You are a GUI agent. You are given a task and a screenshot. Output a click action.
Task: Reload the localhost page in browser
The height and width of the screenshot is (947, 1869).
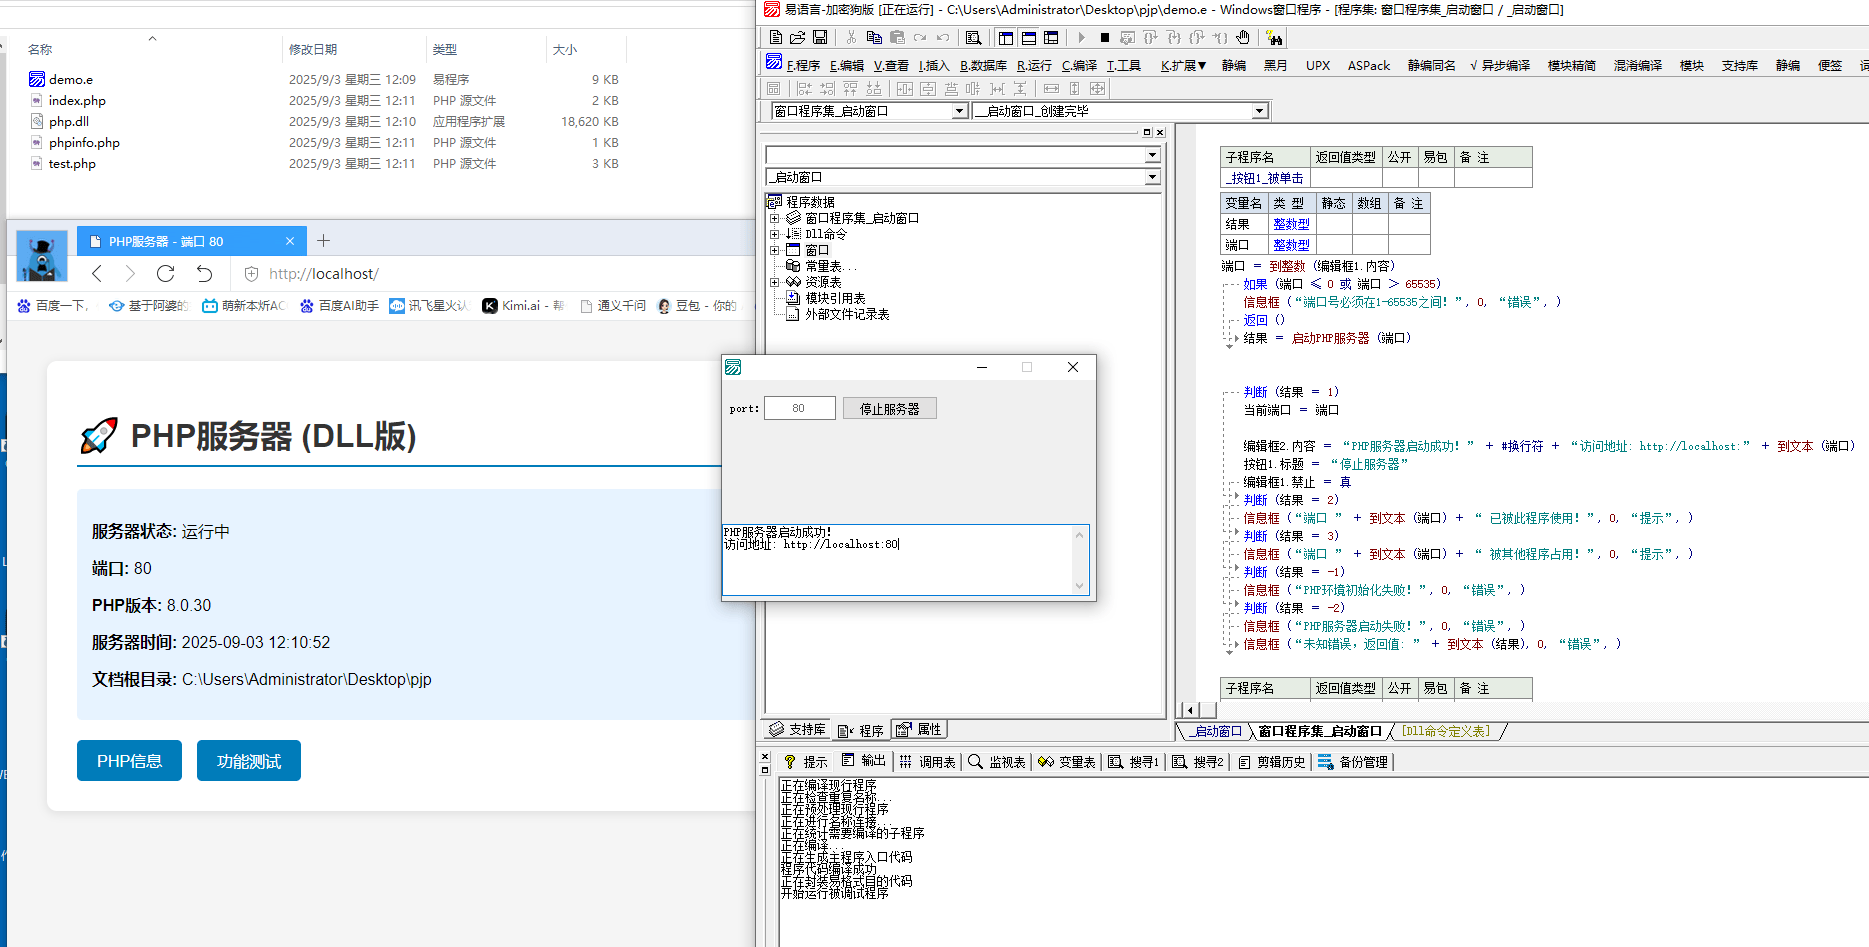click(x=166, y=274)
